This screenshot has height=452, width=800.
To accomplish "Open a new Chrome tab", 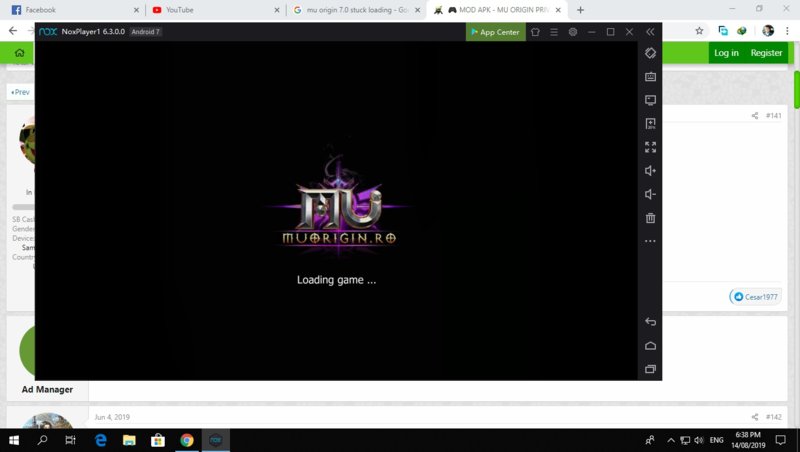I will (x=580, y=10).
